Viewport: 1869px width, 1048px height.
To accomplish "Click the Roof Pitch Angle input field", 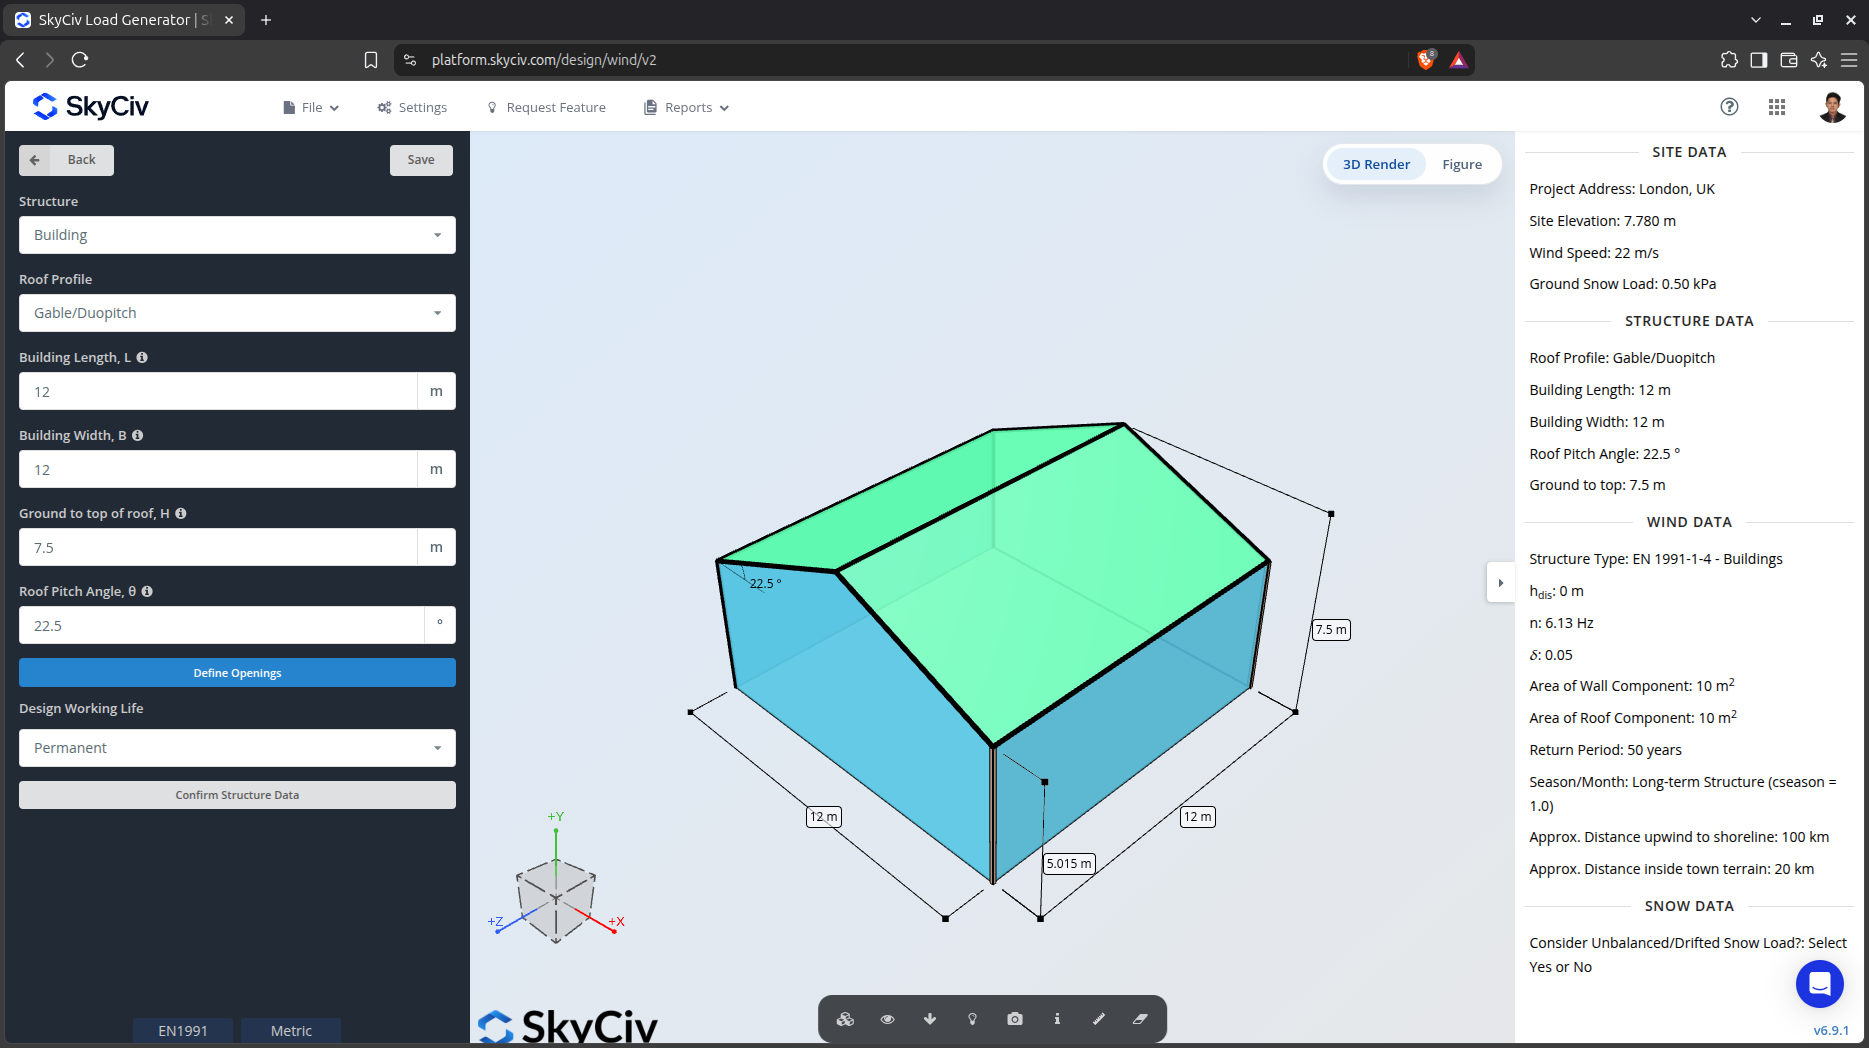I will coord(222,626).
